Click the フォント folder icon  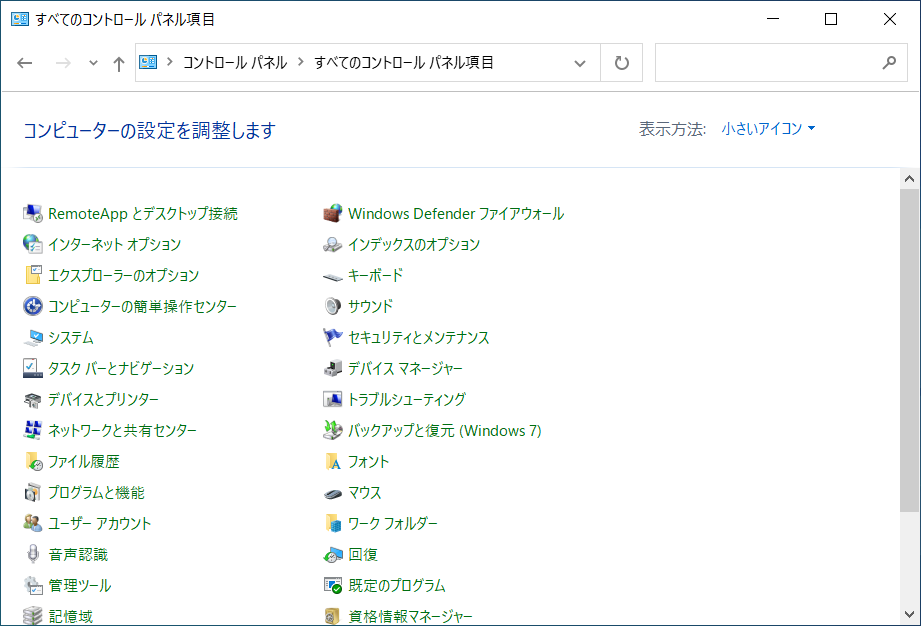(333, 462)
